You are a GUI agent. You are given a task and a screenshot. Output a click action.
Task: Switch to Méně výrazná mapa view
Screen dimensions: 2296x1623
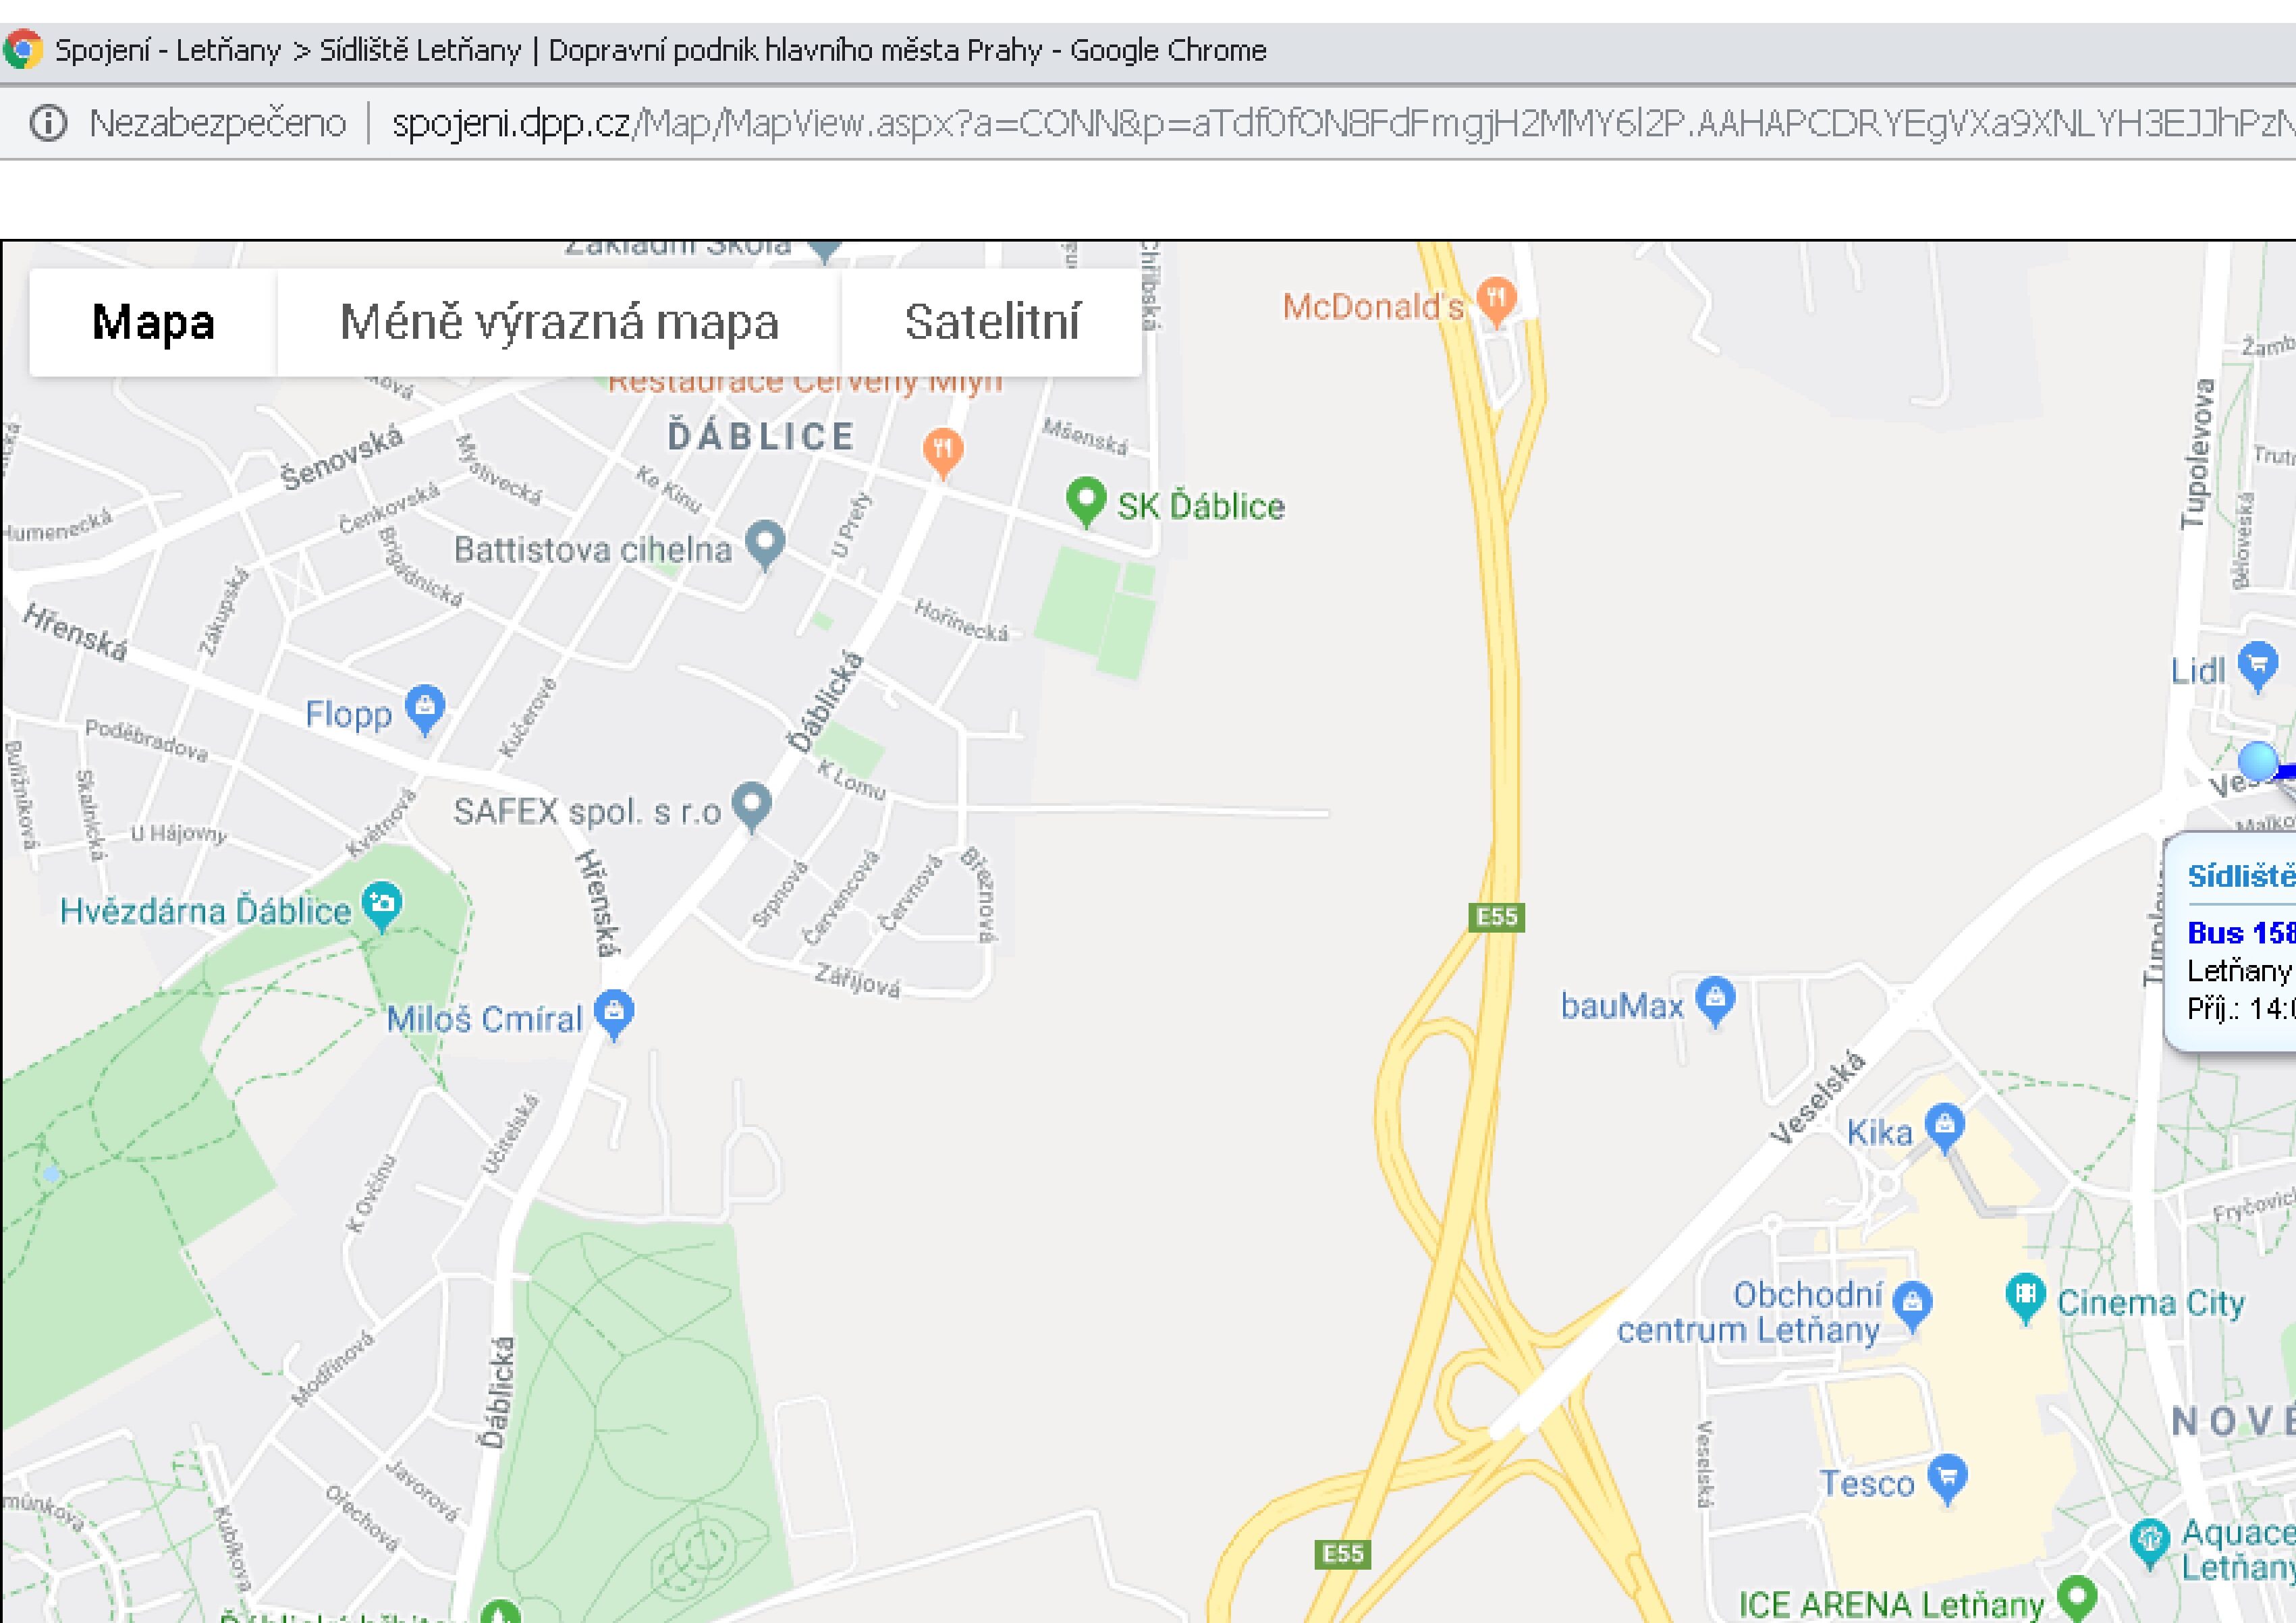pos(559,322)
